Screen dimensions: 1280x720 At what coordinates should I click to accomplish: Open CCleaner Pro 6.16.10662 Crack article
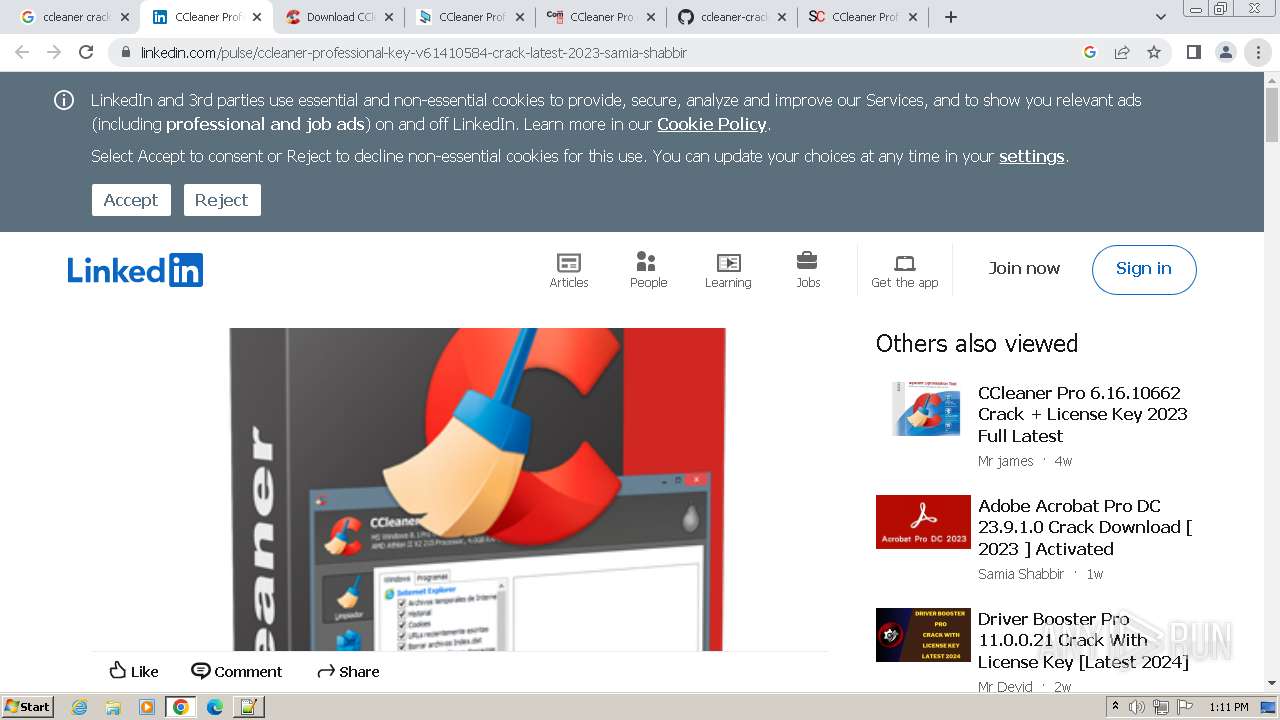(x=1083, y=414)
